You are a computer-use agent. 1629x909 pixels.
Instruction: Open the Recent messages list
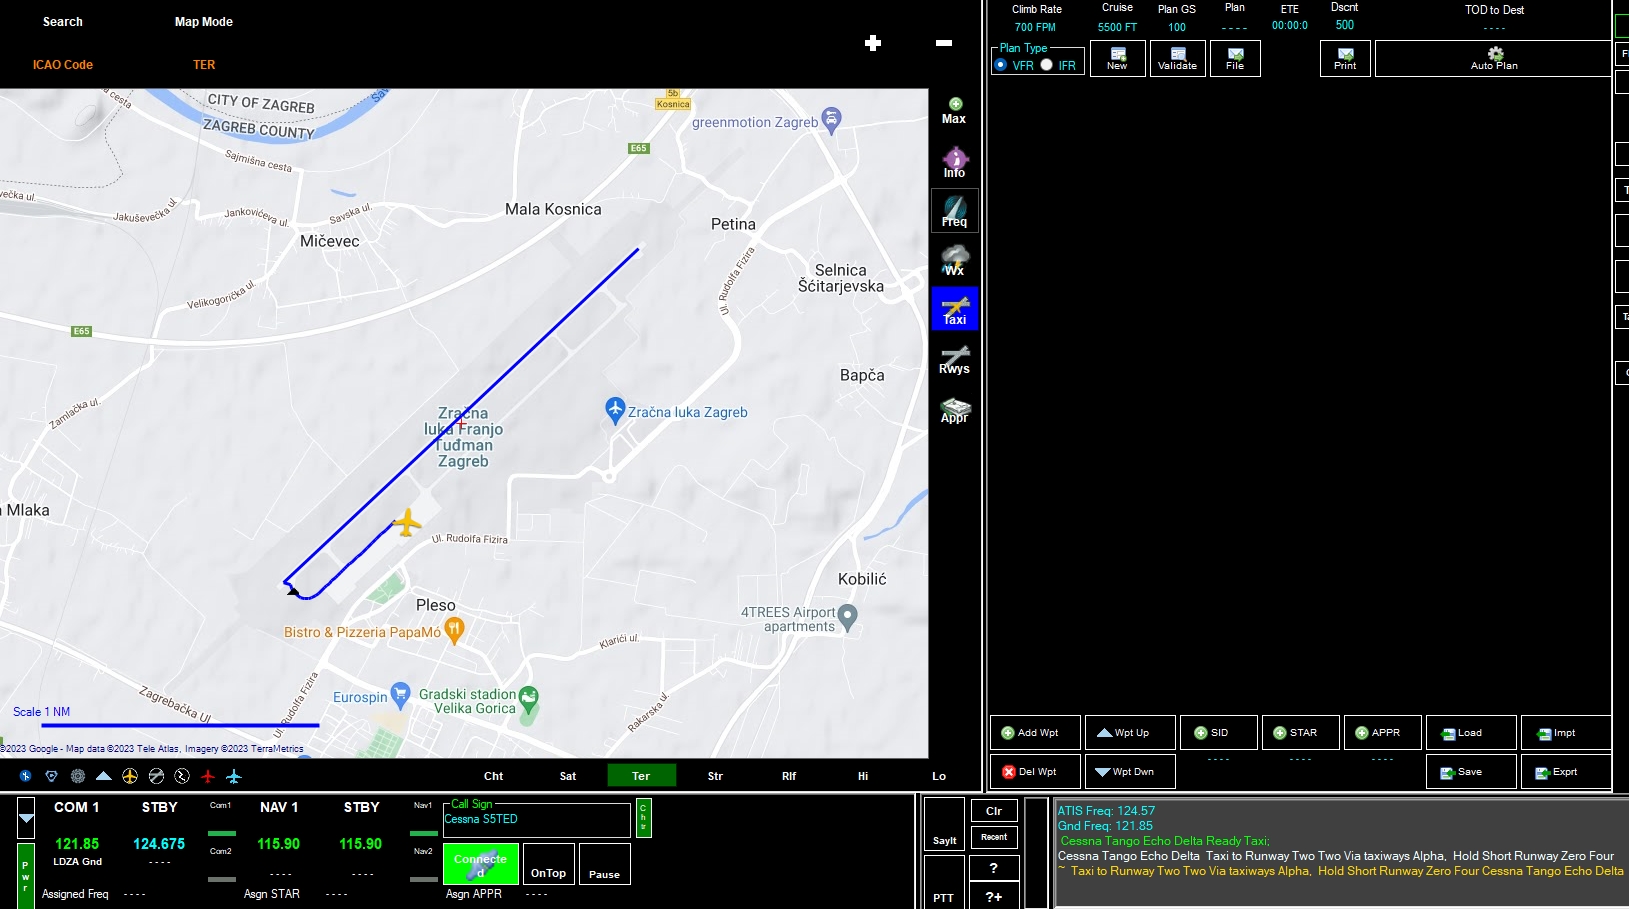click(994, 837)
